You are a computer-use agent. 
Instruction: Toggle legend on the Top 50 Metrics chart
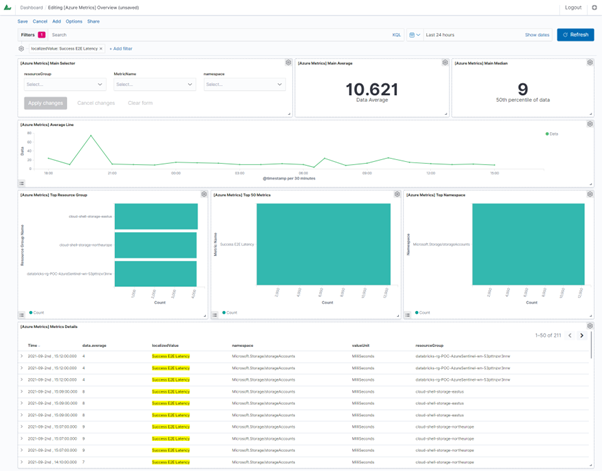215,315
